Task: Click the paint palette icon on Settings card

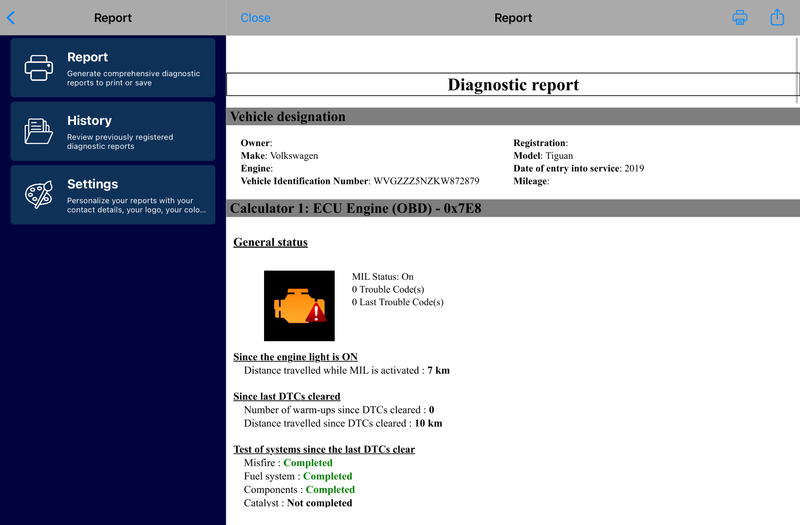Action: pyautogui.click(x=39, y=194)
